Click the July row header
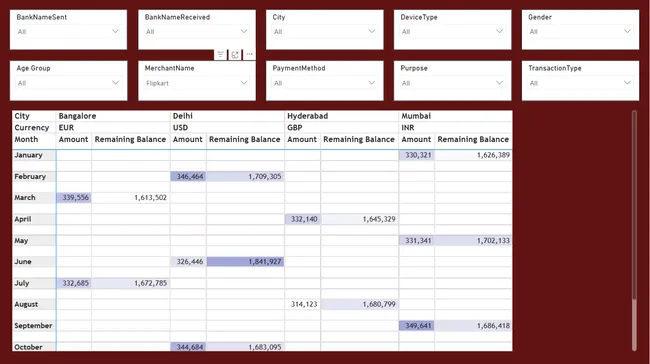 [34, 283]
